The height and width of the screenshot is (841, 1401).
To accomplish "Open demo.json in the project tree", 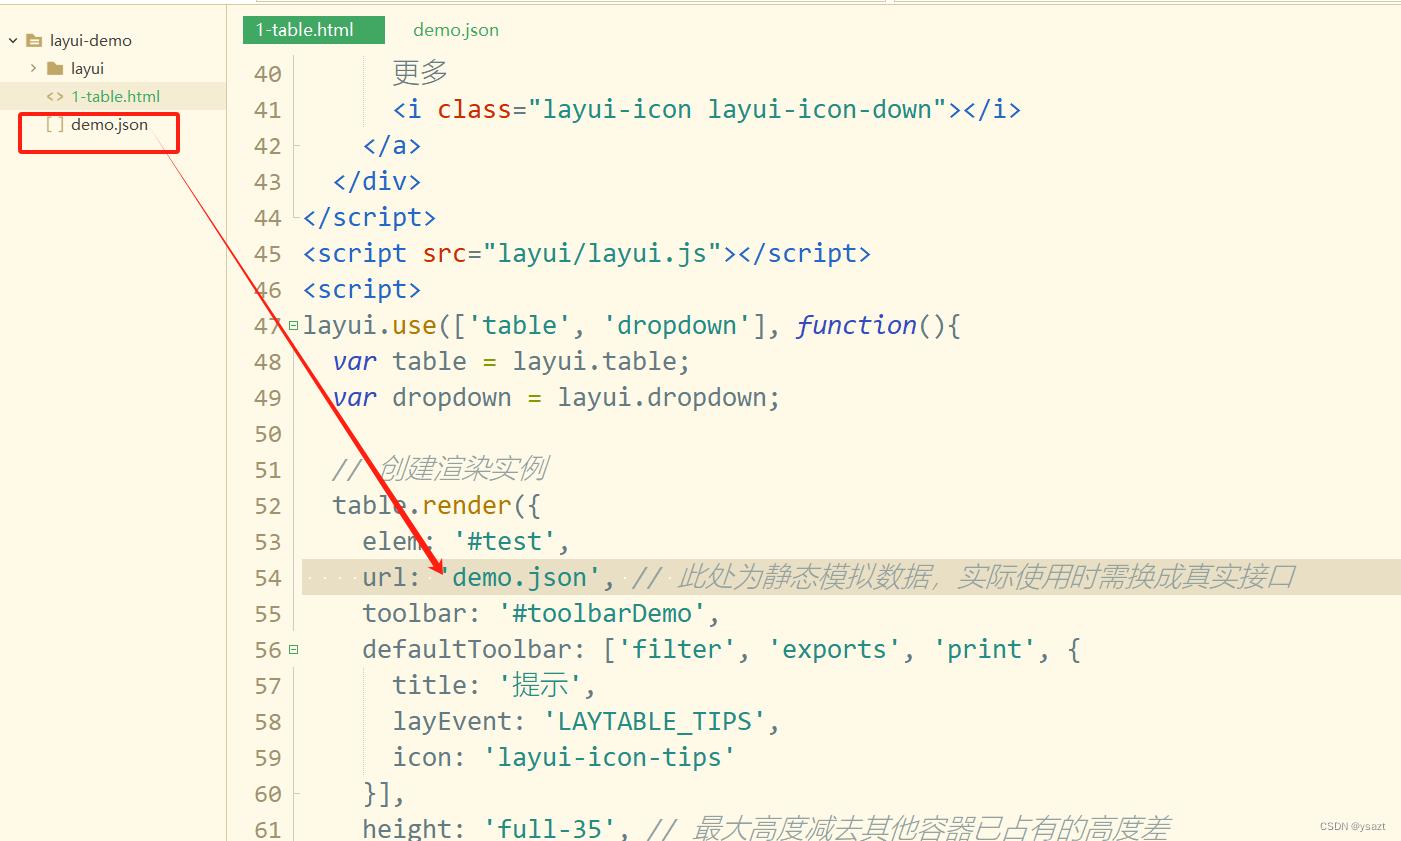I will tap(109, 125).
